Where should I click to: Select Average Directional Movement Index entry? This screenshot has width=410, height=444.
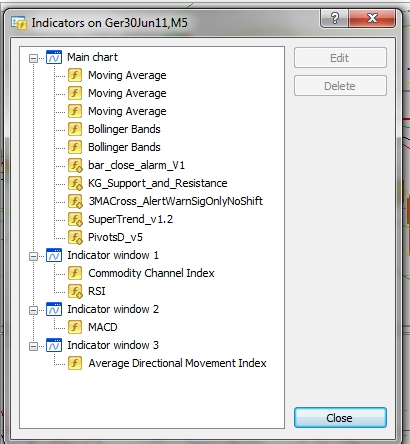pos(177,363)
